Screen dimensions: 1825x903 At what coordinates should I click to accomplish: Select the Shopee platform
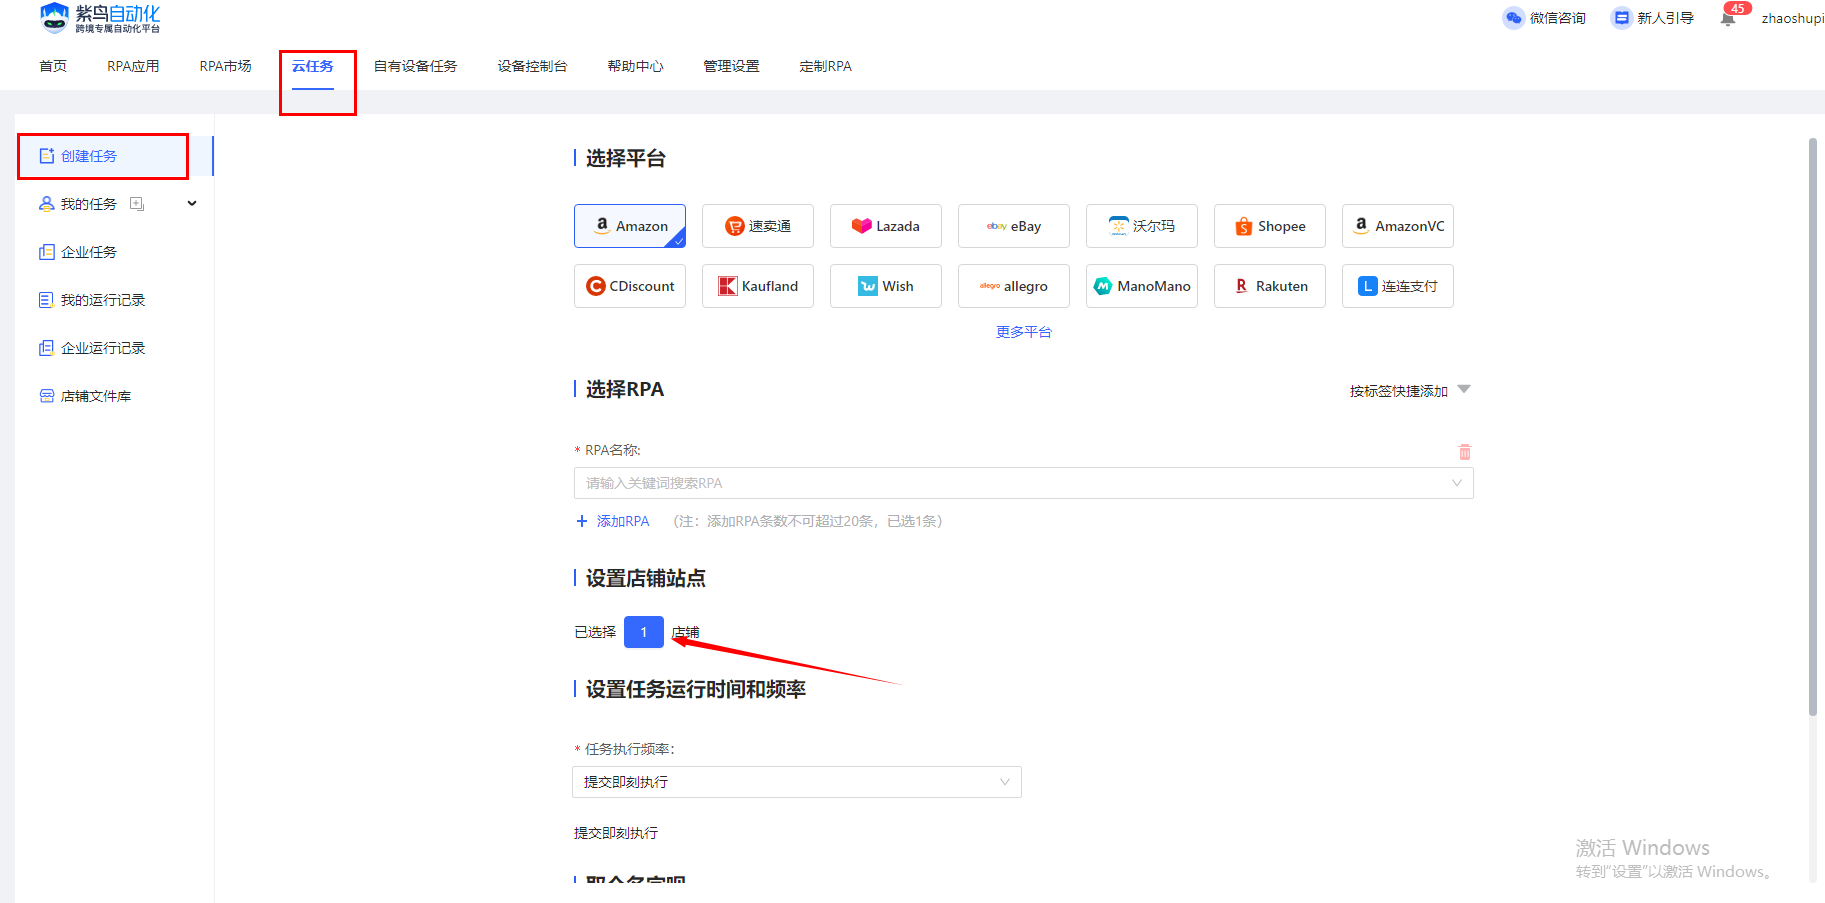coord(1270,226)
